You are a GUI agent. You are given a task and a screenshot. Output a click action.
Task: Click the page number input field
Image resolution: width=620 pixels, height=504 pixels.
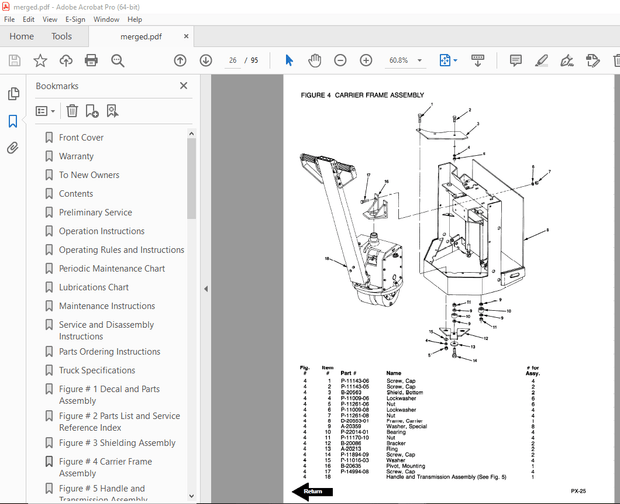point(232,60)
